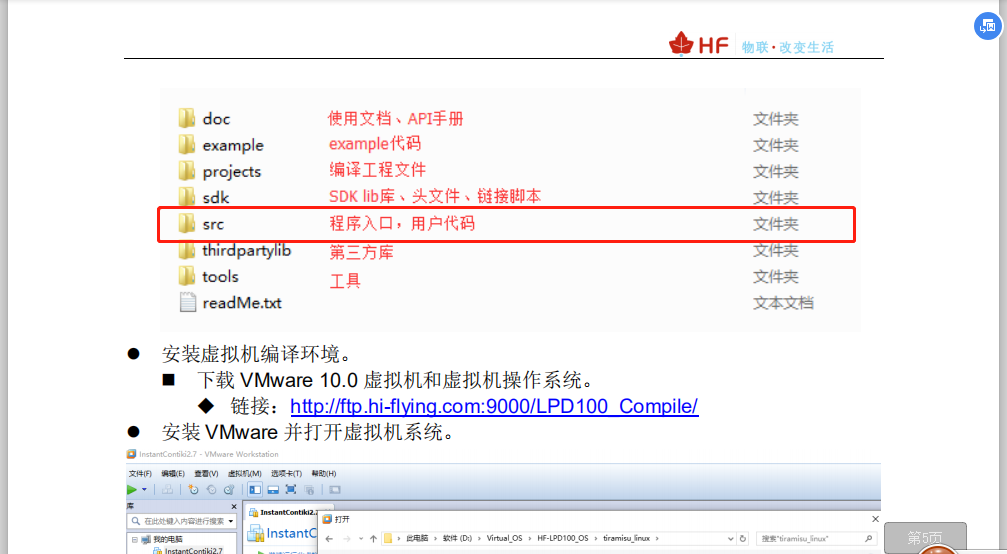Open the recent locations dropdown arrow
1007x554 pixels.
(x=361, y=539)
